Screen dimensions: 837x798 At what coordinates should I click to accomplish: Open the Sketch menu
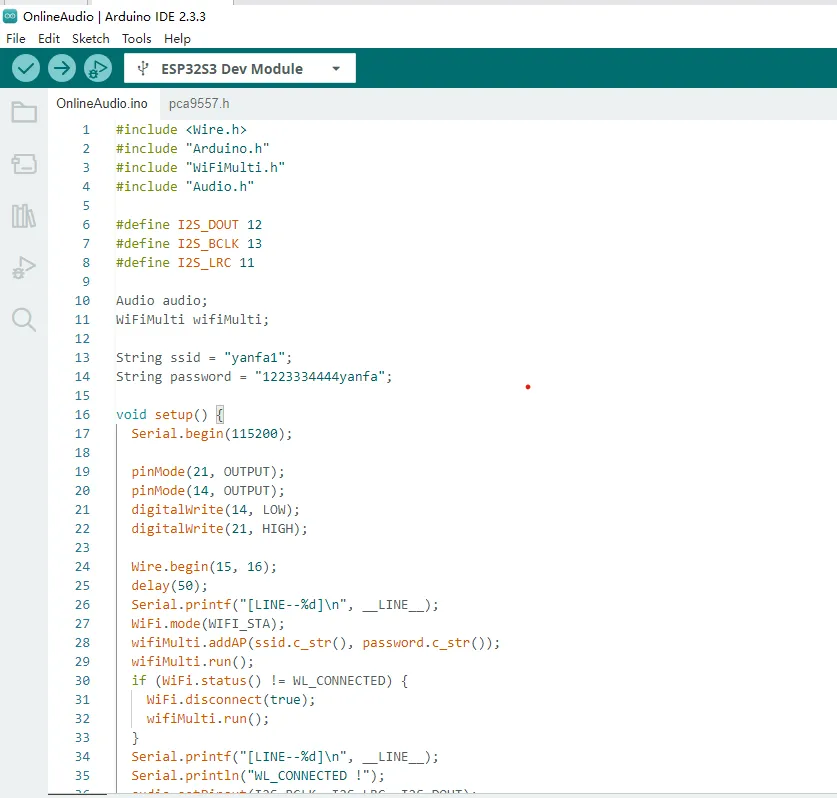(91, 39)
